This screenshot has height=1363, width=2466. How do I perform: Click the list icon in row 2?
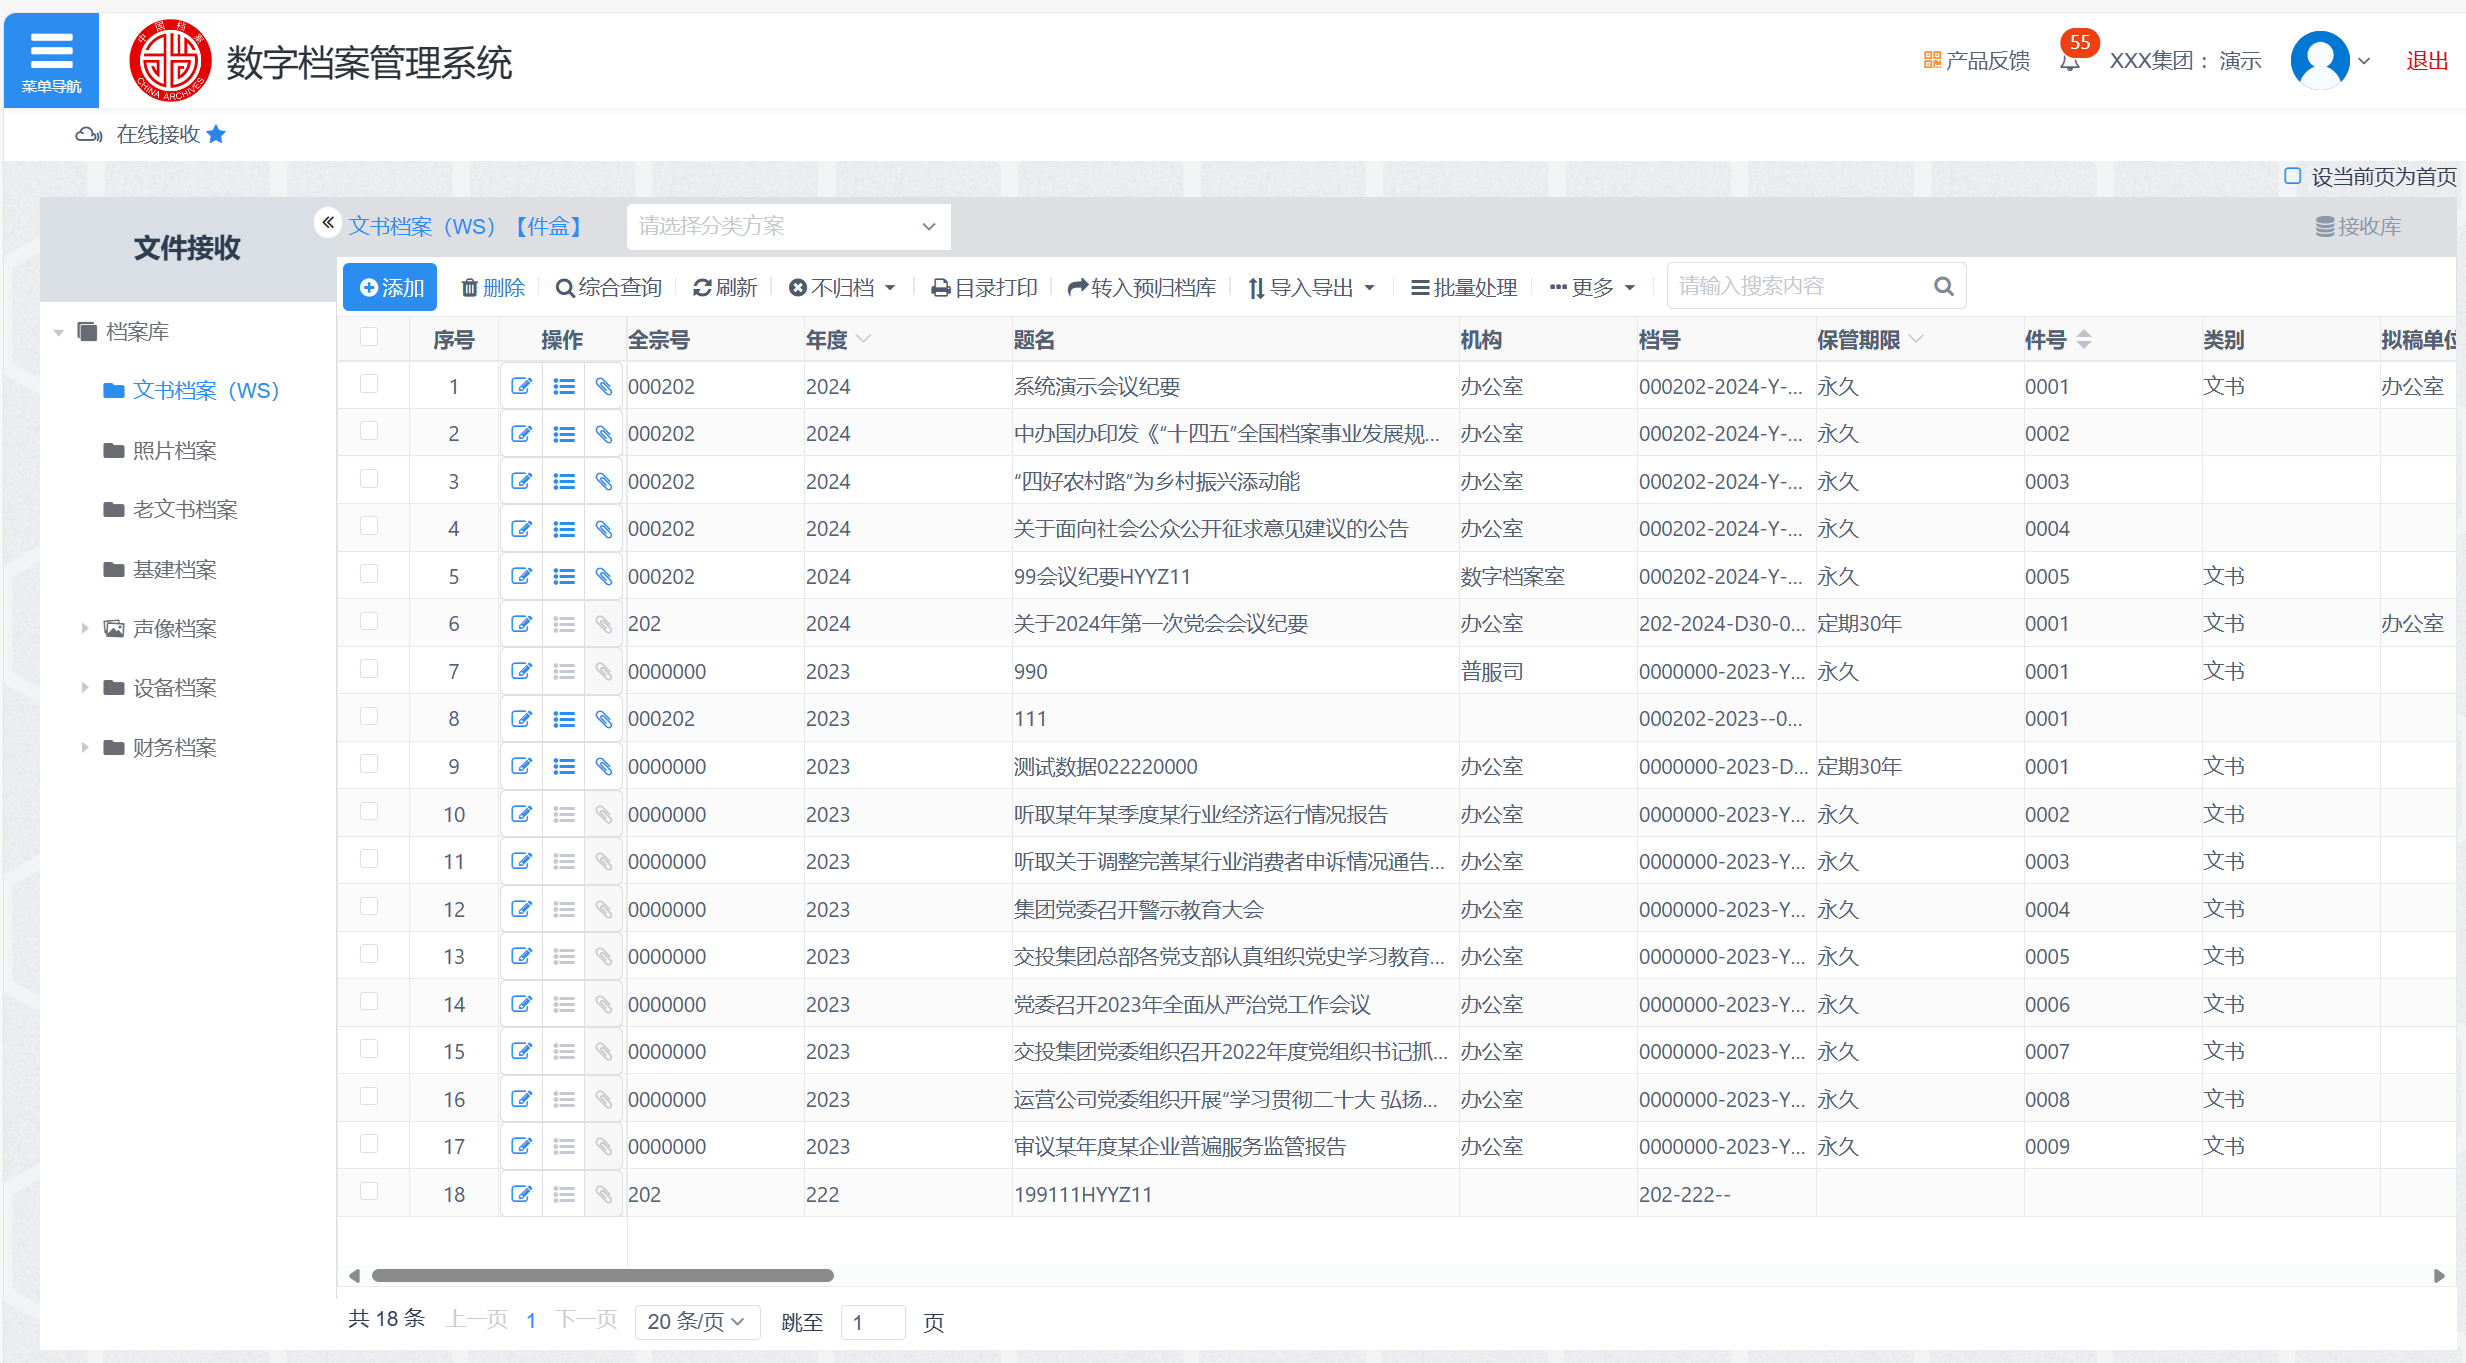[564, 434]
